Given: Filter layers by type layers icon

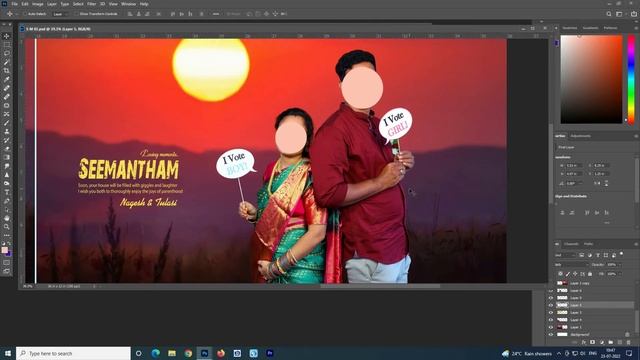Looking at the screenshot, I should coord(598,255).
